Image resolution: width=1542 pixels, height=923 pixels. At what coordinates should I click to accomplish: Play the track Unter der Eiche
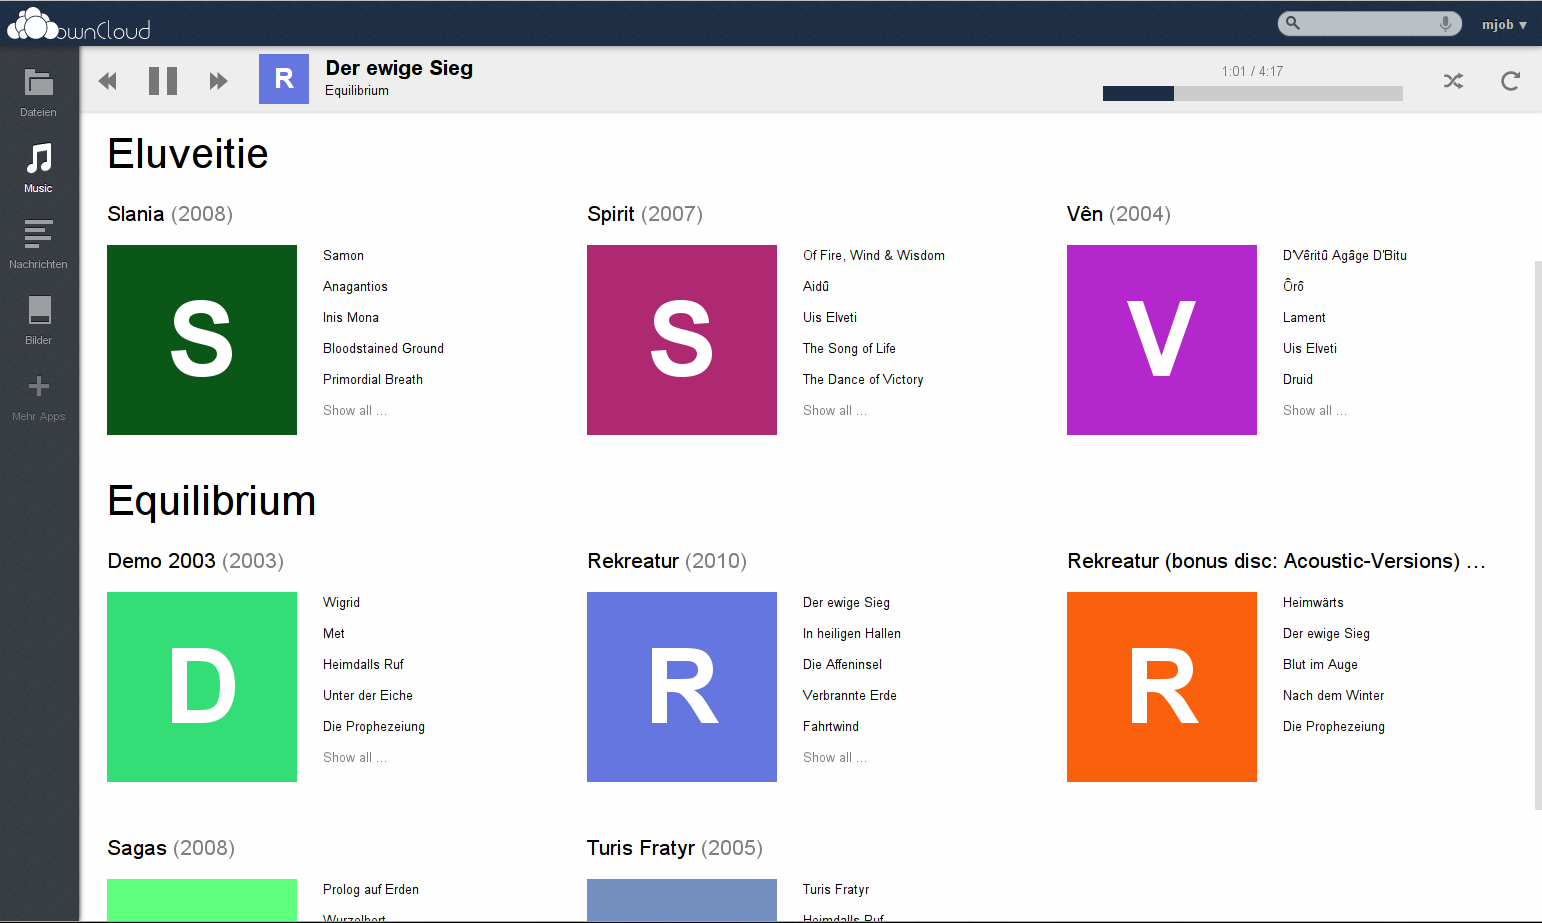(x=368, y=696)
